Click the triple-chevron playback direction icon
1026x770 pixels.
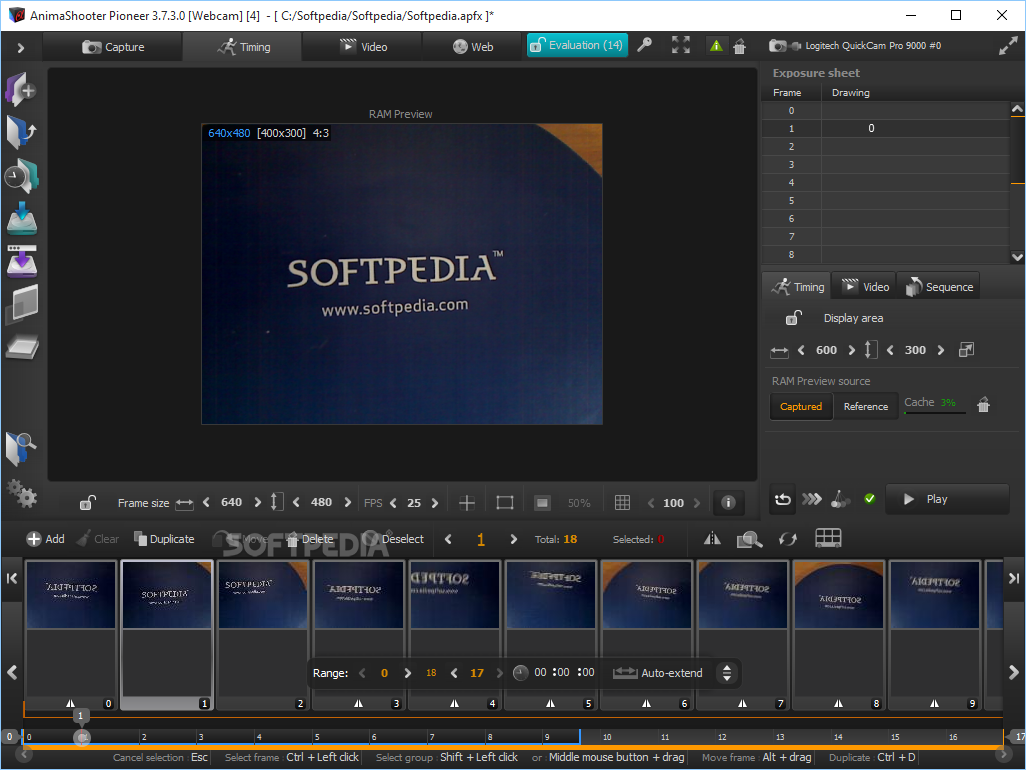point(811,499)
